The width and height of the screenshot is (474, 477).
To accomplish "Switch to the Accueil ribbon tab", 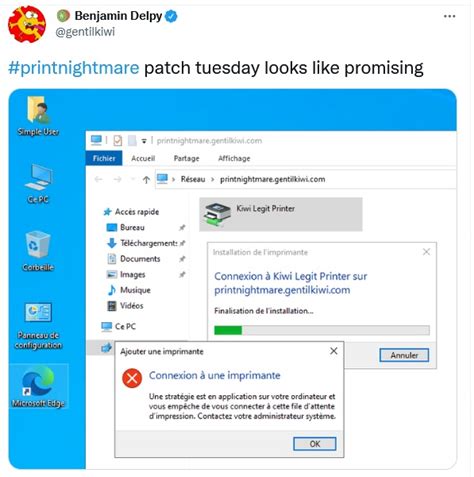I will (x=143, y=158).
